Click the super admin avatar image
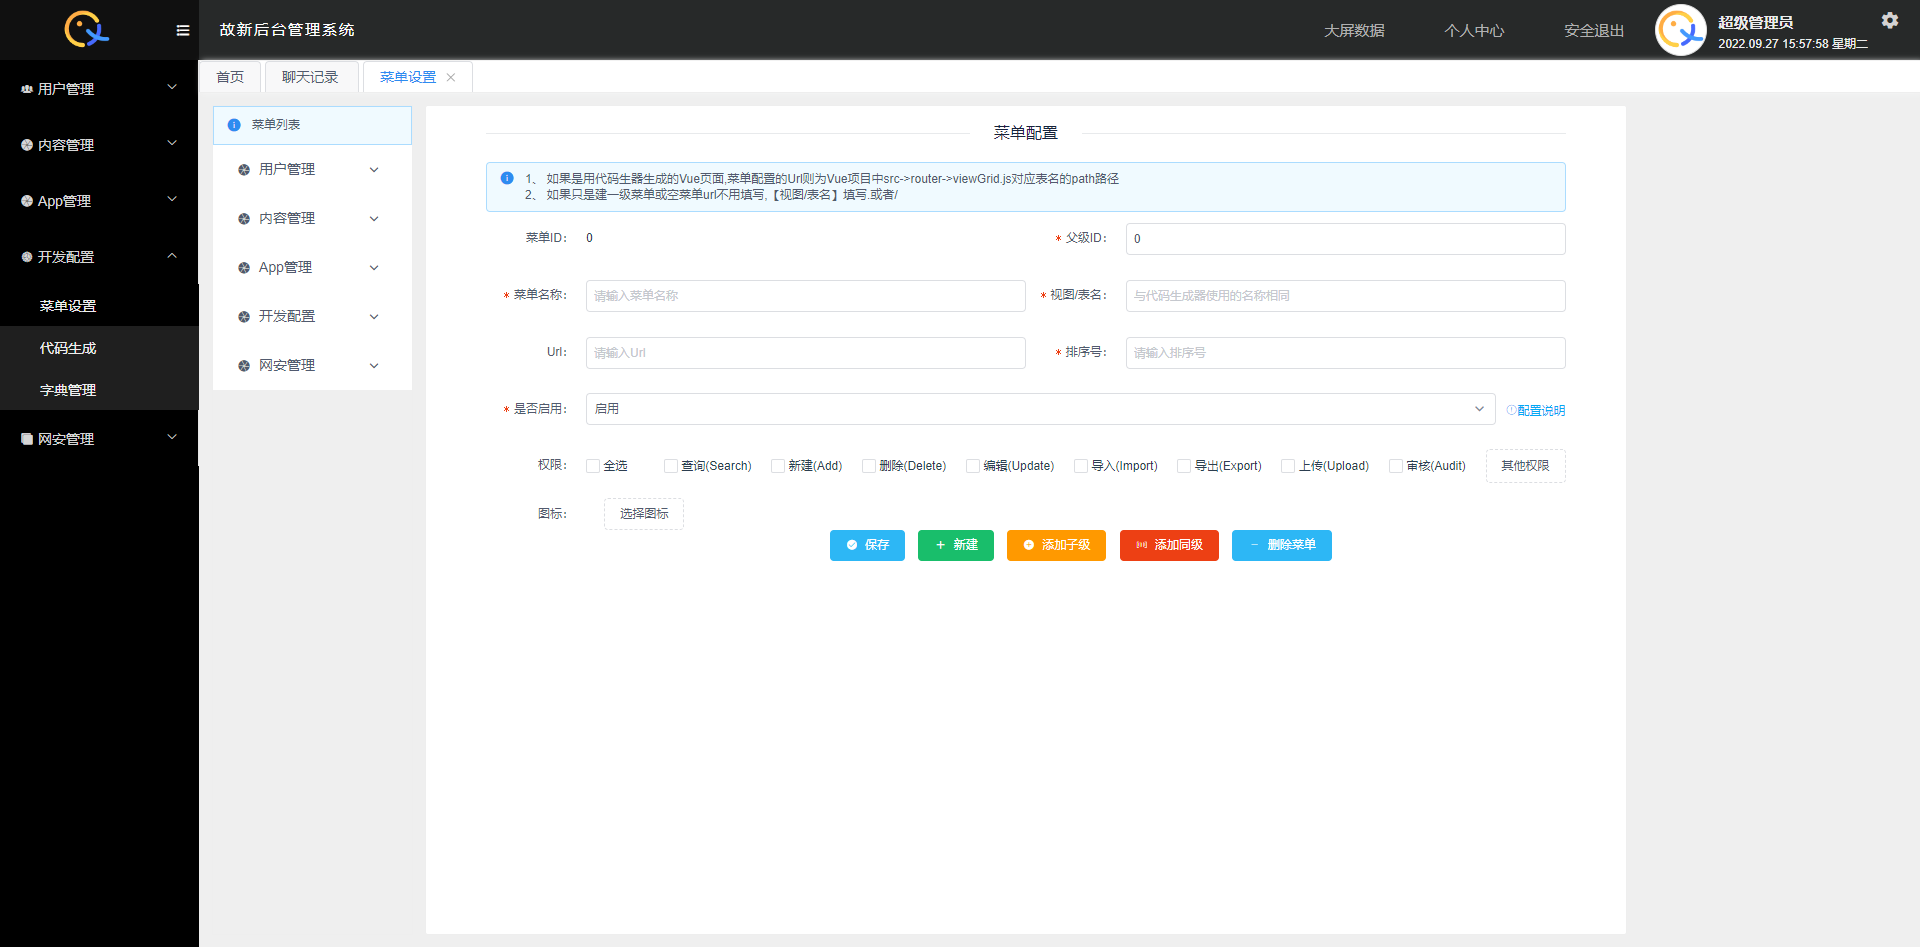 pyautogui.click(x=1680, y=30)
